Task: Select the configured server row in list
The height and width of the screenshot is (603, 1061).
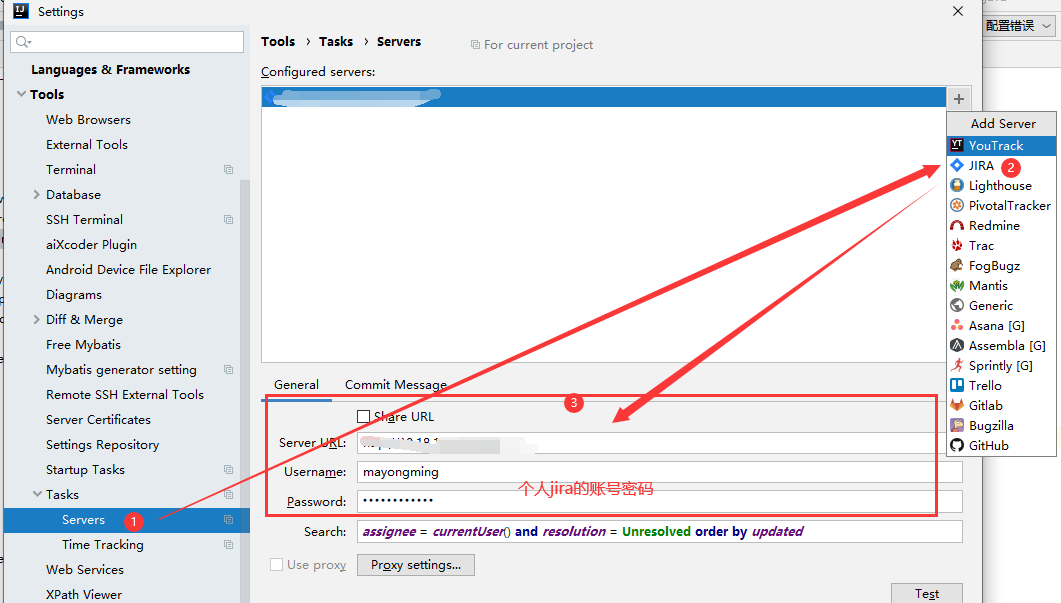Action: 604,97
